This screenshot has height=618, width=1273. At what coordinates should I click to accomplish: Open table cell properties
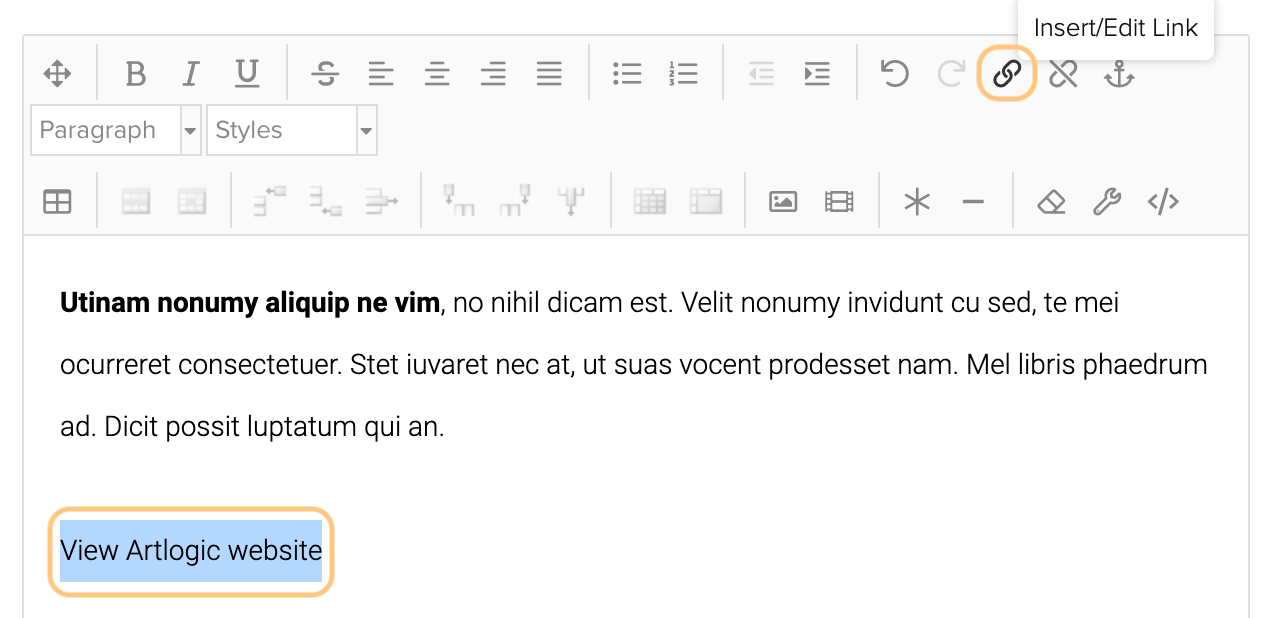click(x=191, y=202)
